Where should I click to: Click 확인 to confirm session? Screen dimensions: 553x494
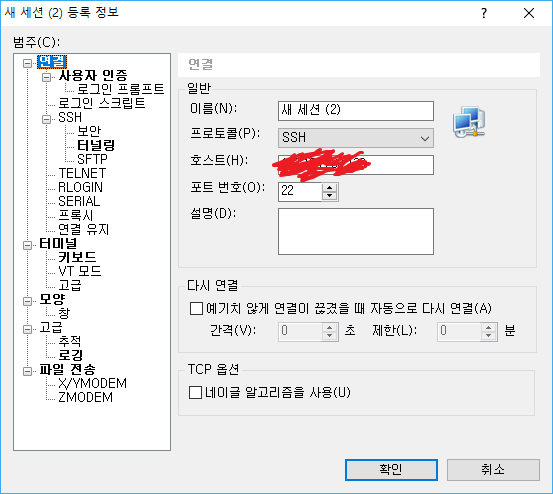point(391,470)
